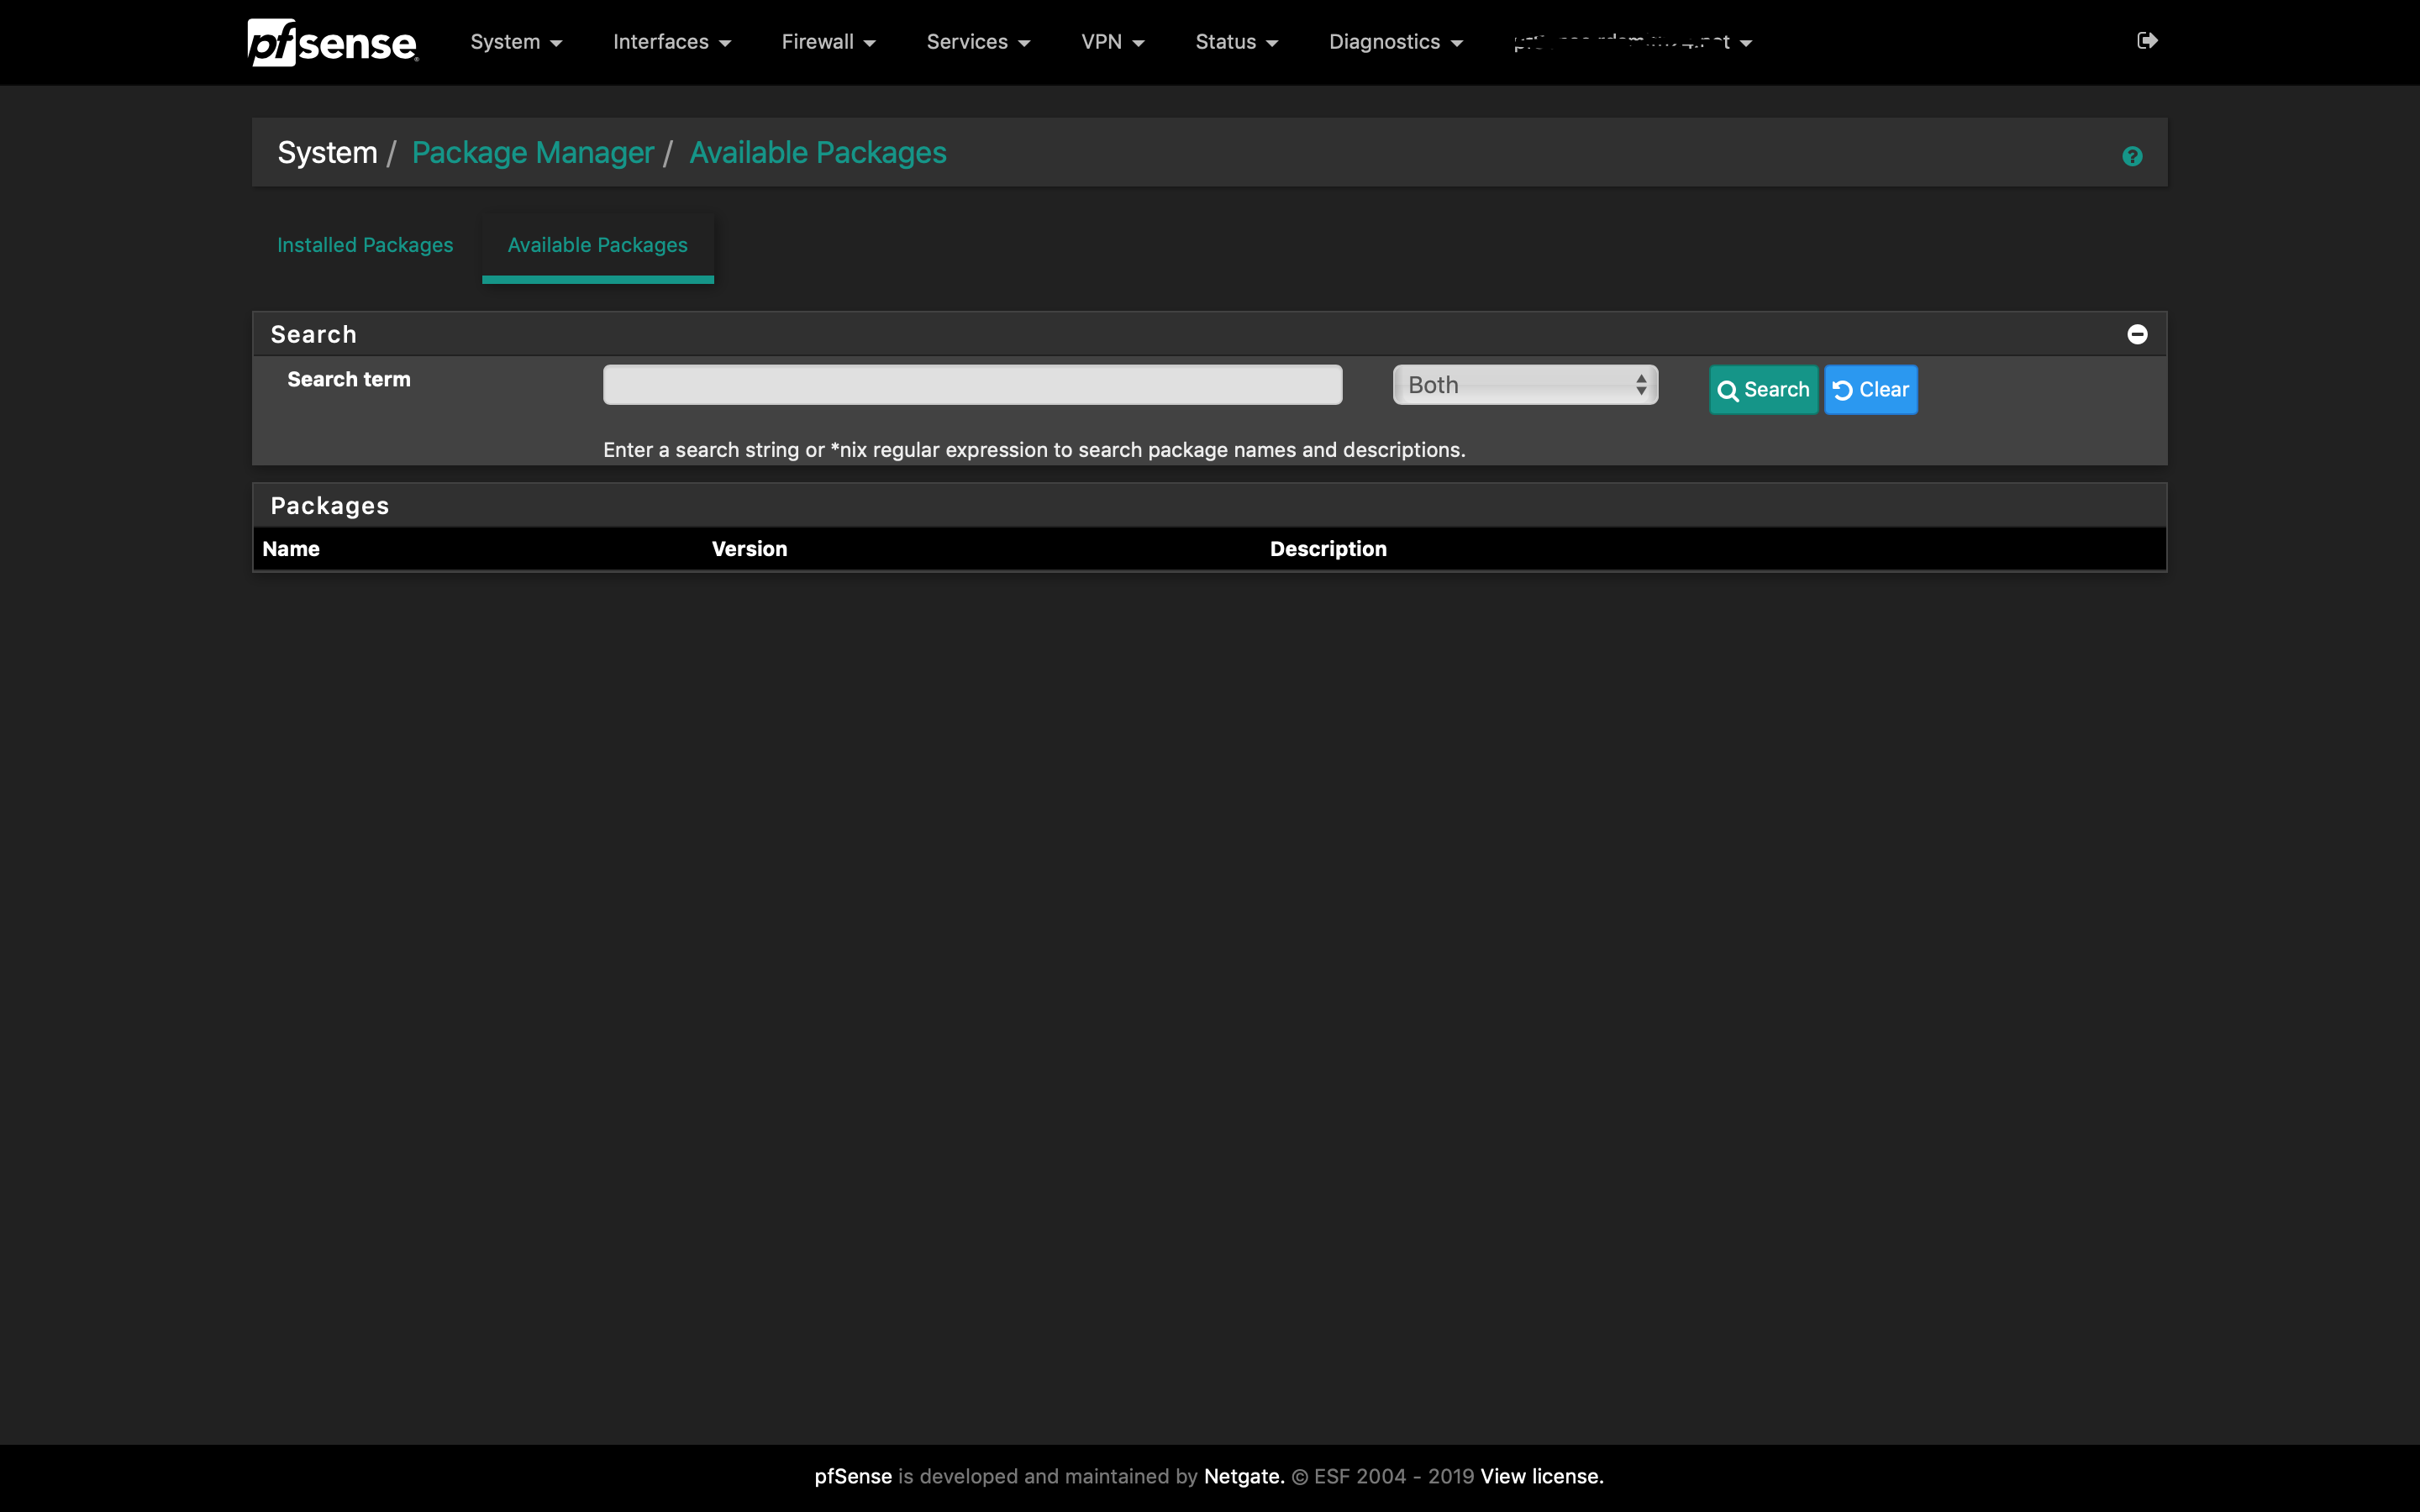Viewport: 2420px width, 1512px height.
Task: Open the Both search scope dropdown
Action: click(1525, 385)
